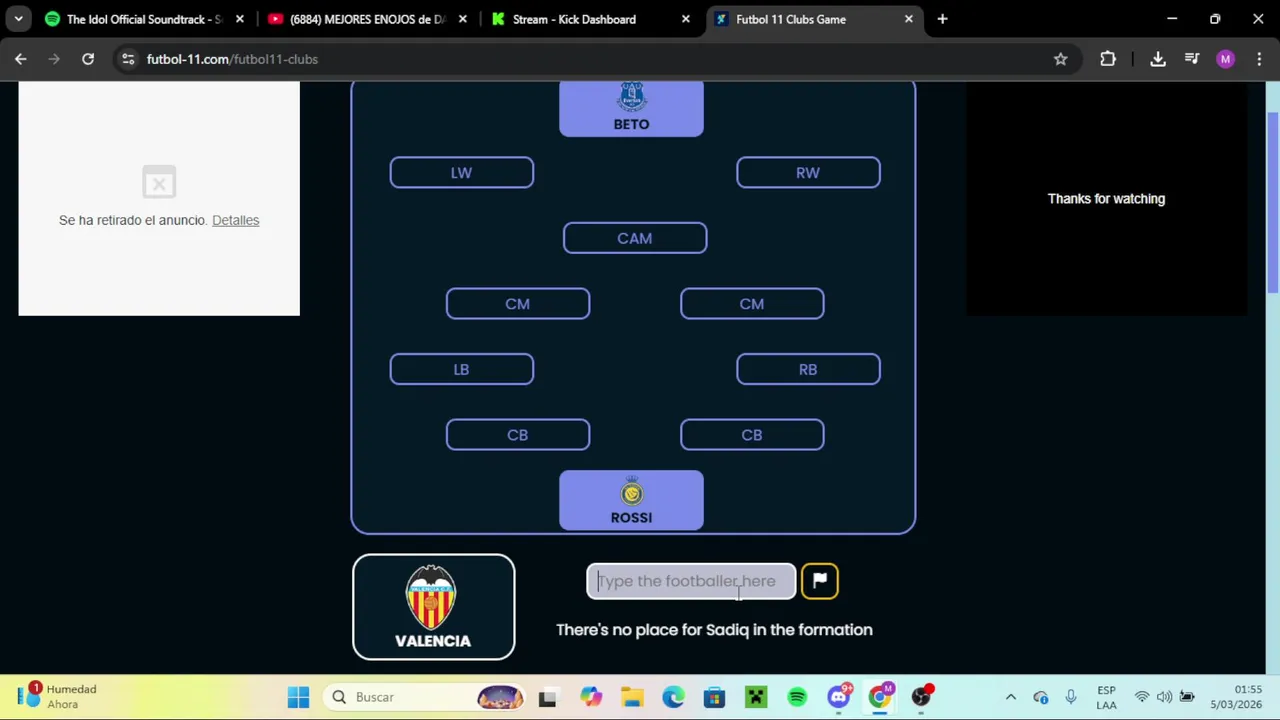
Task: Click the Valencia club crest
Action: 431,598
